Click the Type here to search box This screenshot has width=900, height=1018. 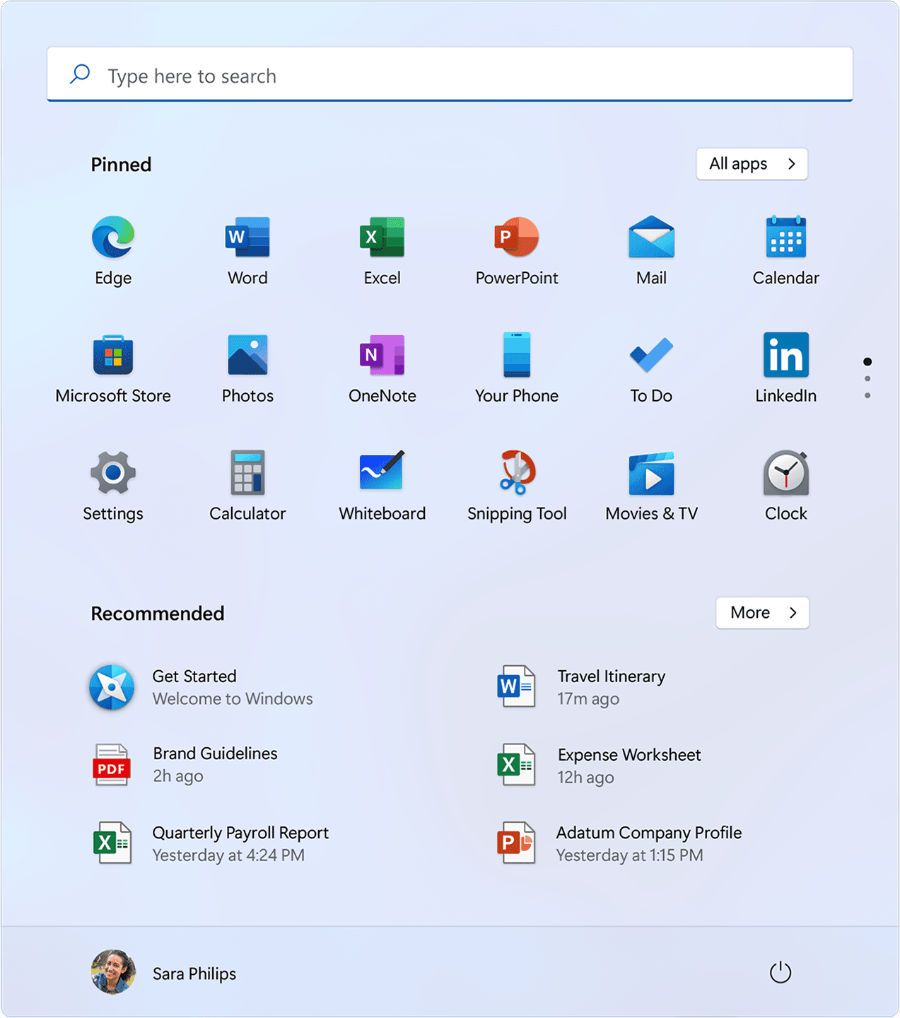450,75
